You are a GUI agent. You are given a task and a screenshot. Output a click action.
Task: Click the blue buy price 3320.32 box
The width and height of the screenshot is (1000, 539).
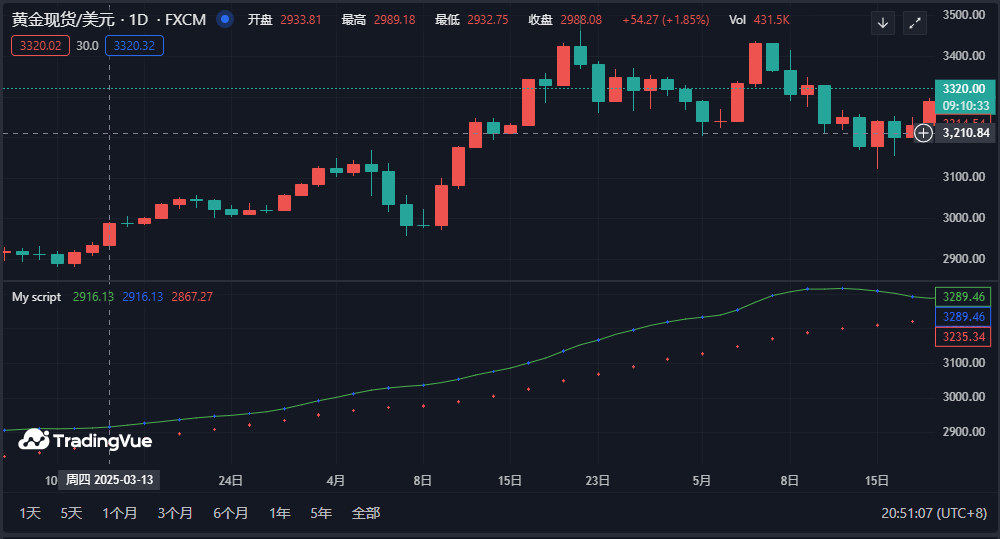point(133,45)
